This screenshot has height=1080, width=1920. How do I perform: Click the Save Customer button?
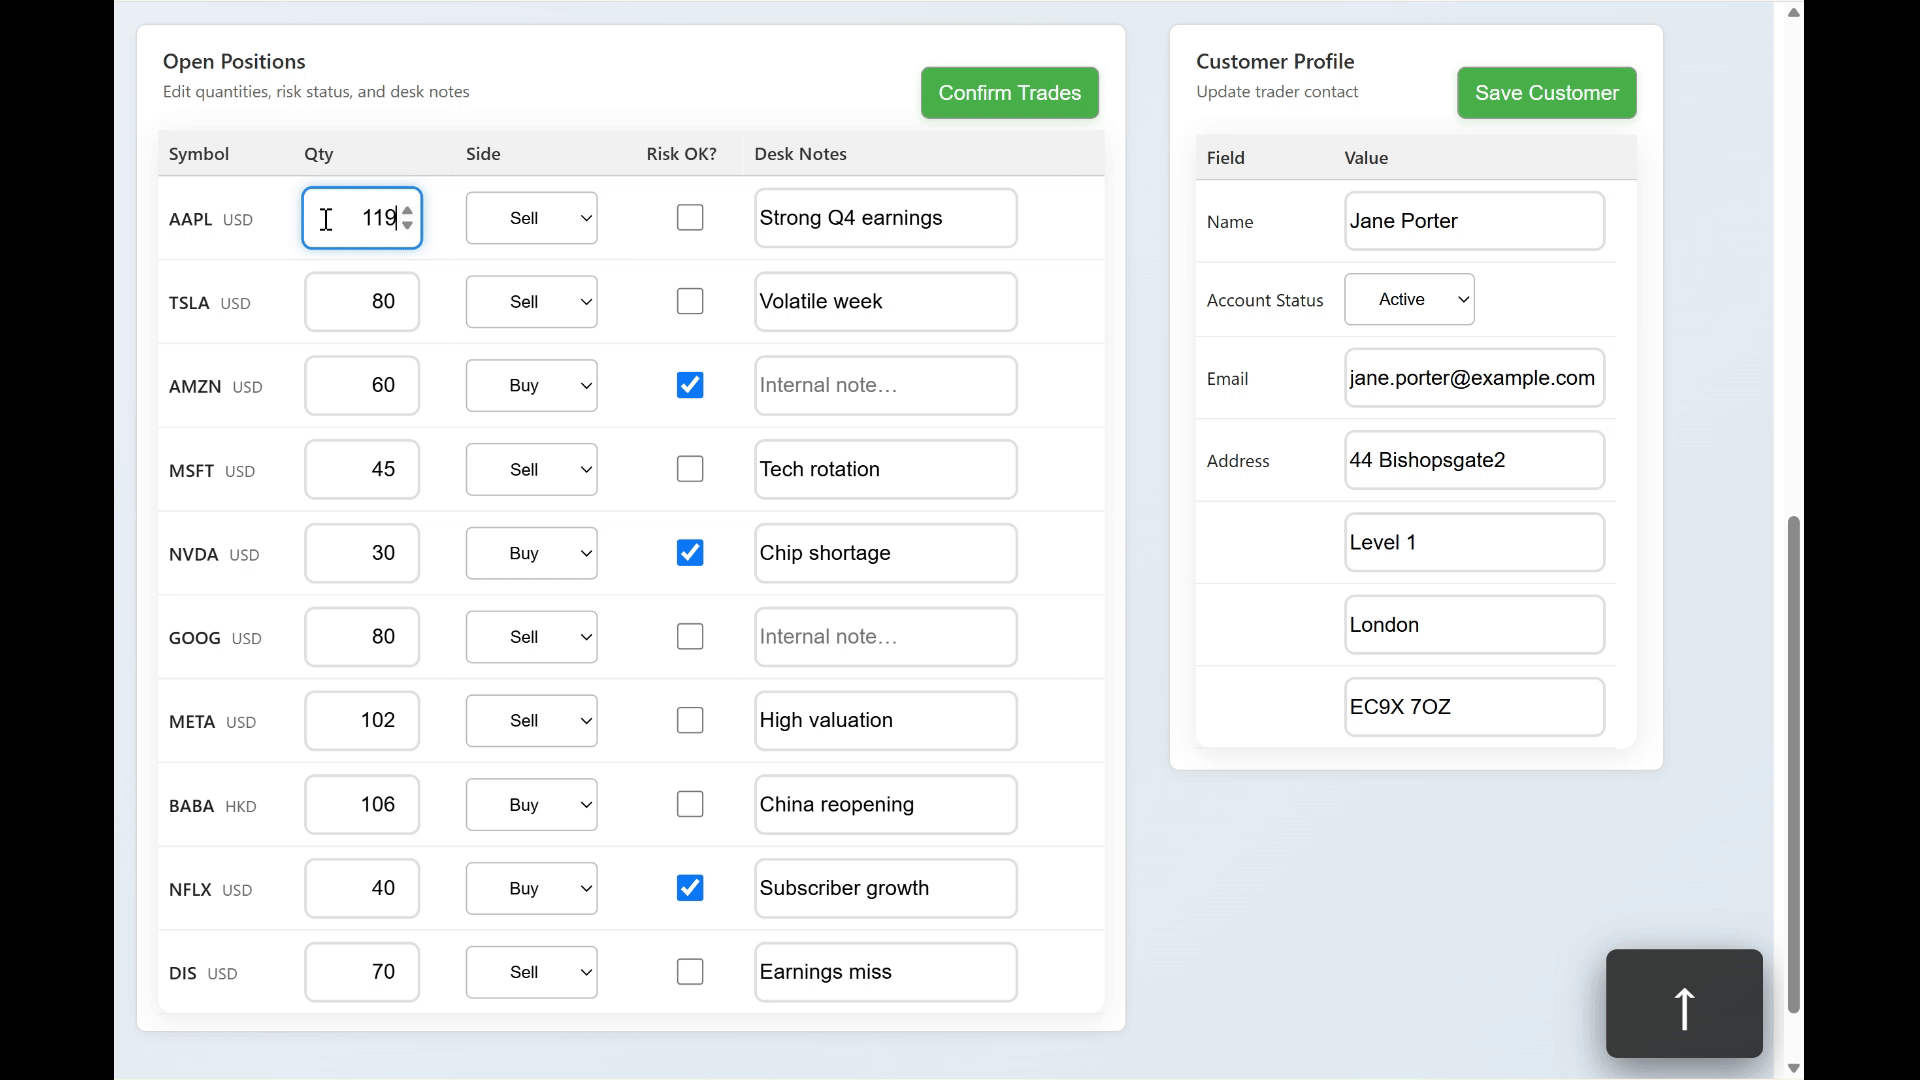1546,93
